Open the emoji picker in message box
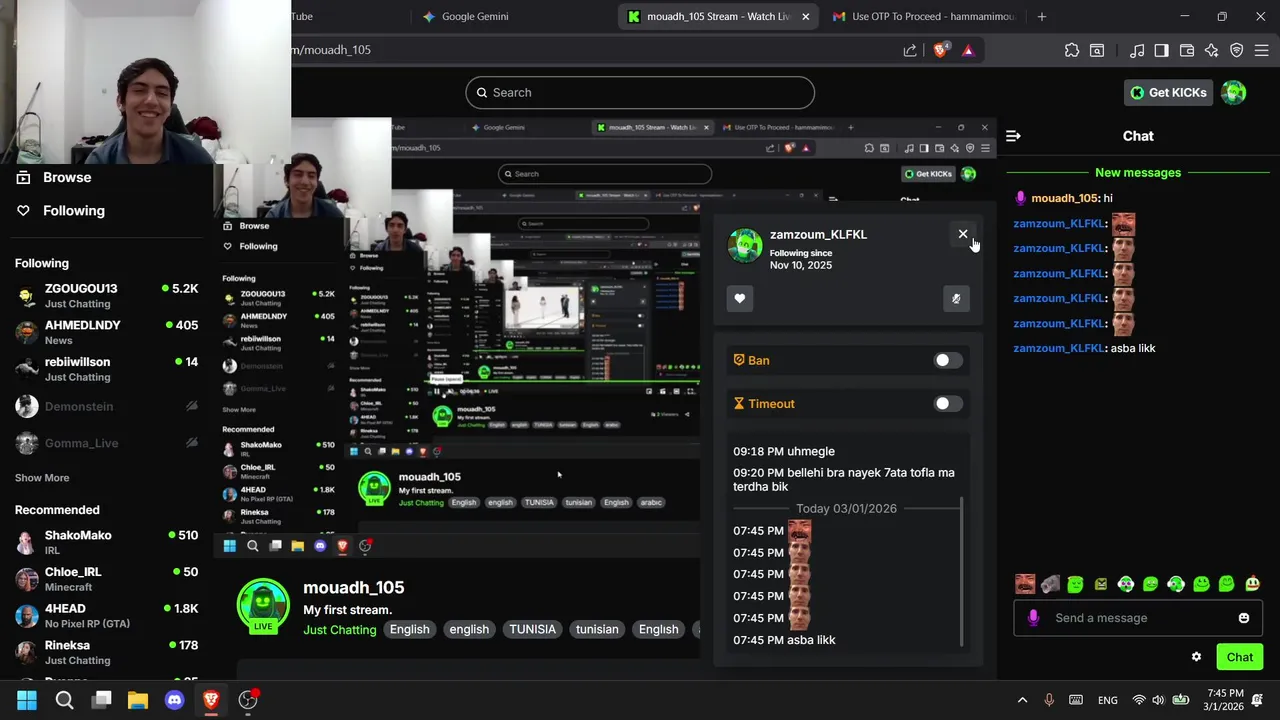The width and height of the screenshot is (1280, 720). pyautogui.click(x=1244, y=618)
